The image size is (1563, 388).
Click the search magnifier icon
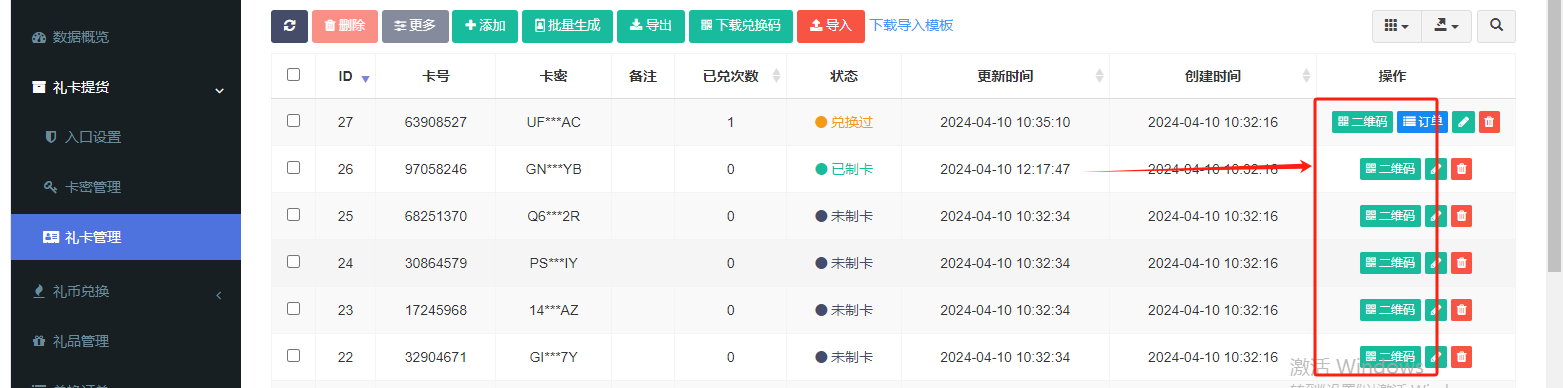[x=1496, y=26]
